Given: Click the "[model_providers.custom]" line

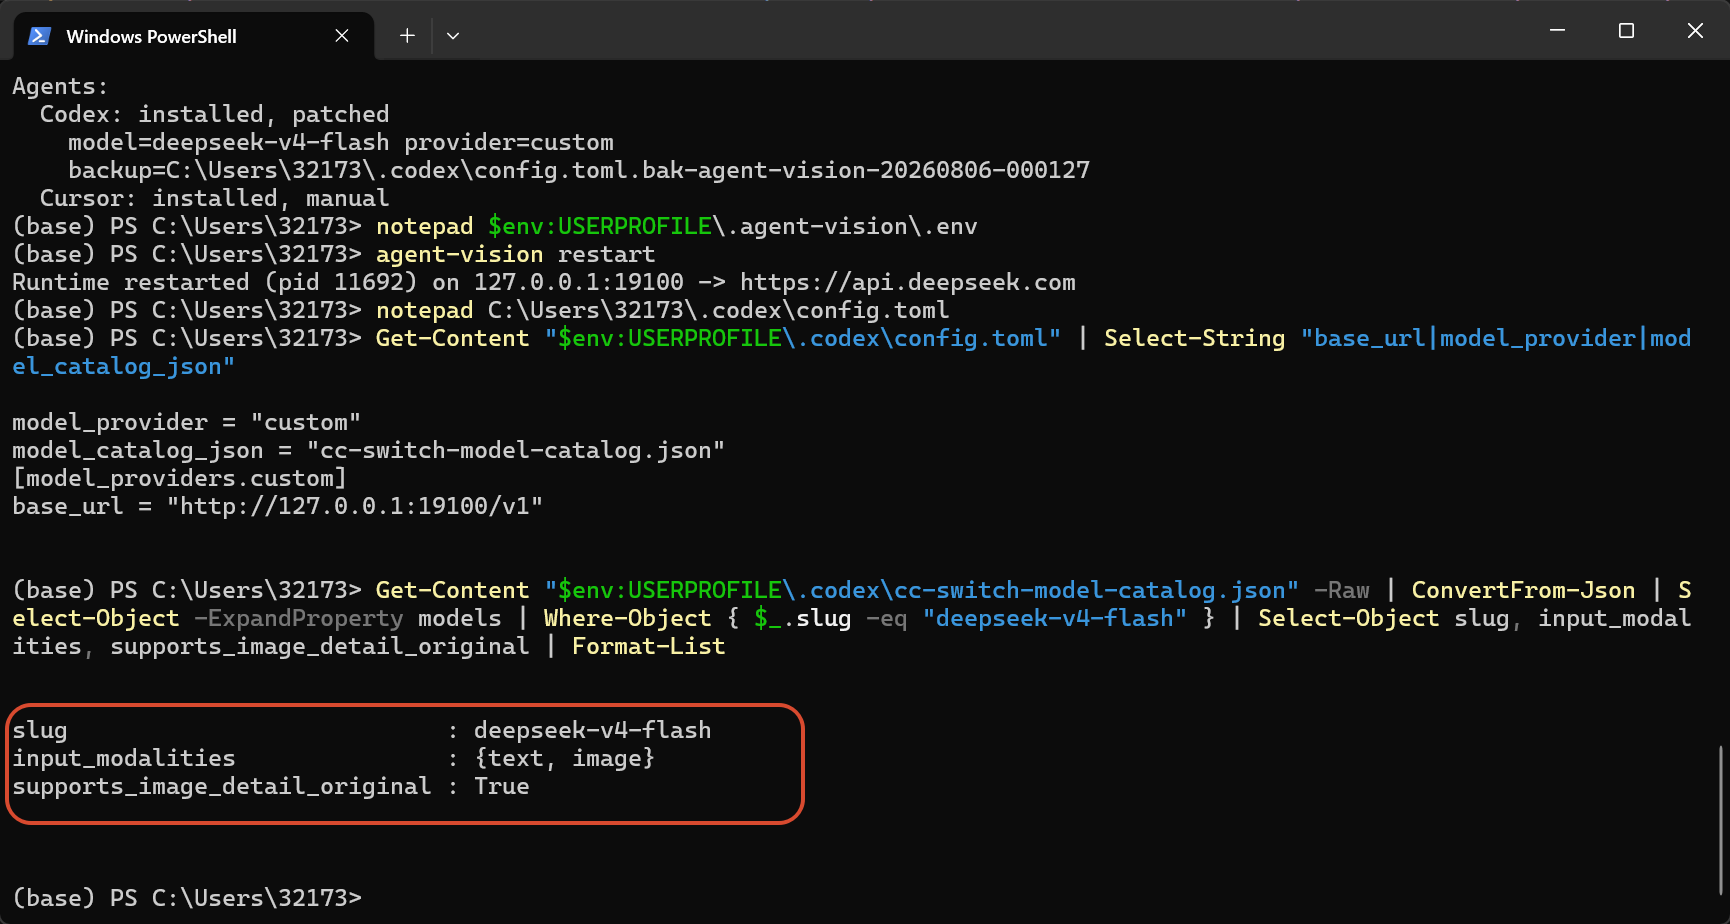Looking at the screenshot, I should (179, 478).
